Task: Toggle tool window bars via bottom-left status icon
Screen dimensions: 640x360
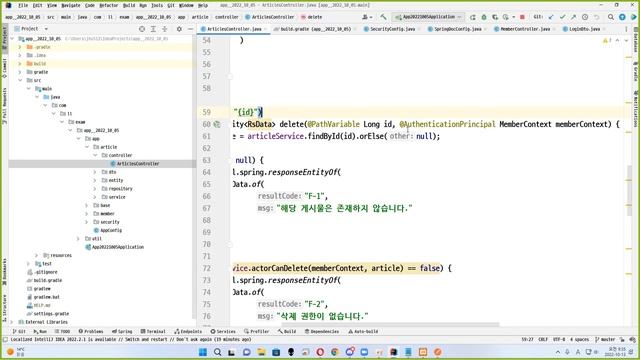Action: pyautogui.click(x=5, y=340)
